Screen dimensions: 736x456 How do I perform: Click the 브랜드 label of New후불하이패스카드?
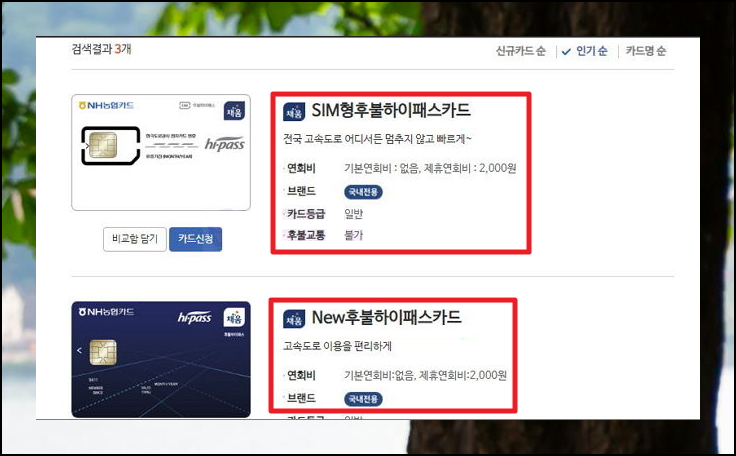coord(301,399)
